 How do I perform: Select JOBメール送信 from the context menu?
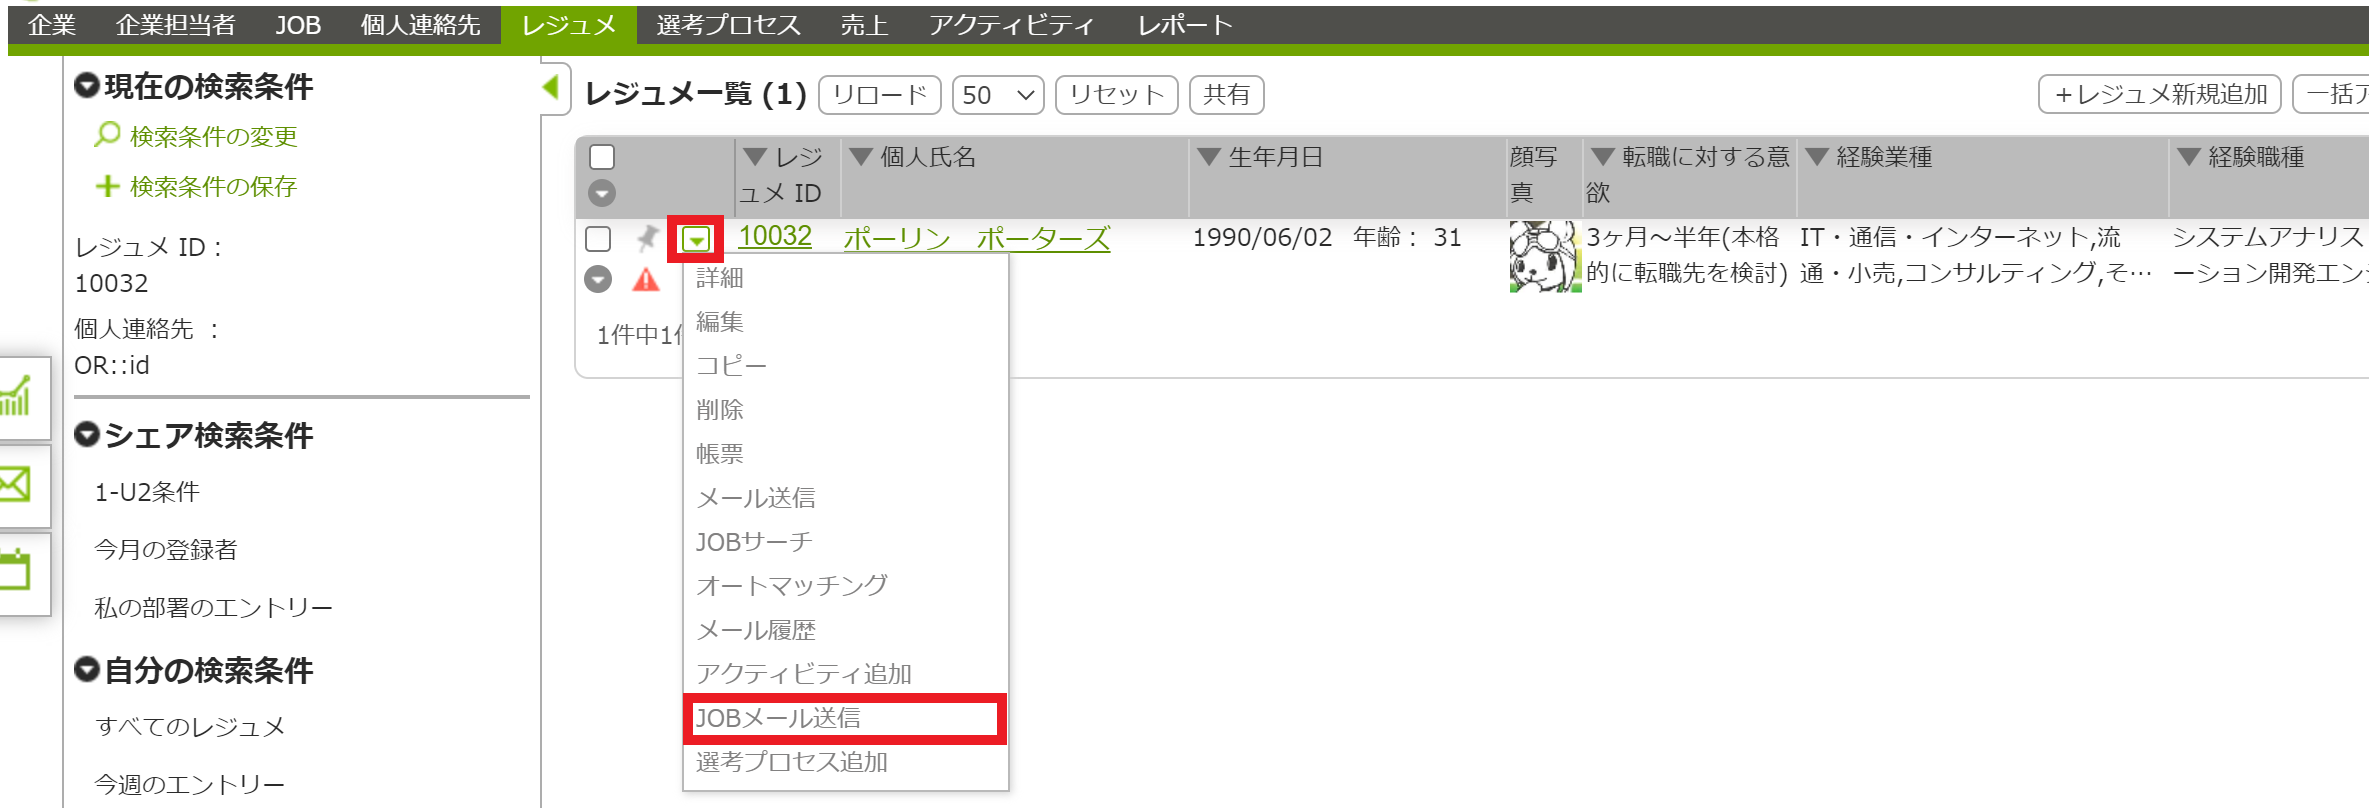click(x=778, y=718)
